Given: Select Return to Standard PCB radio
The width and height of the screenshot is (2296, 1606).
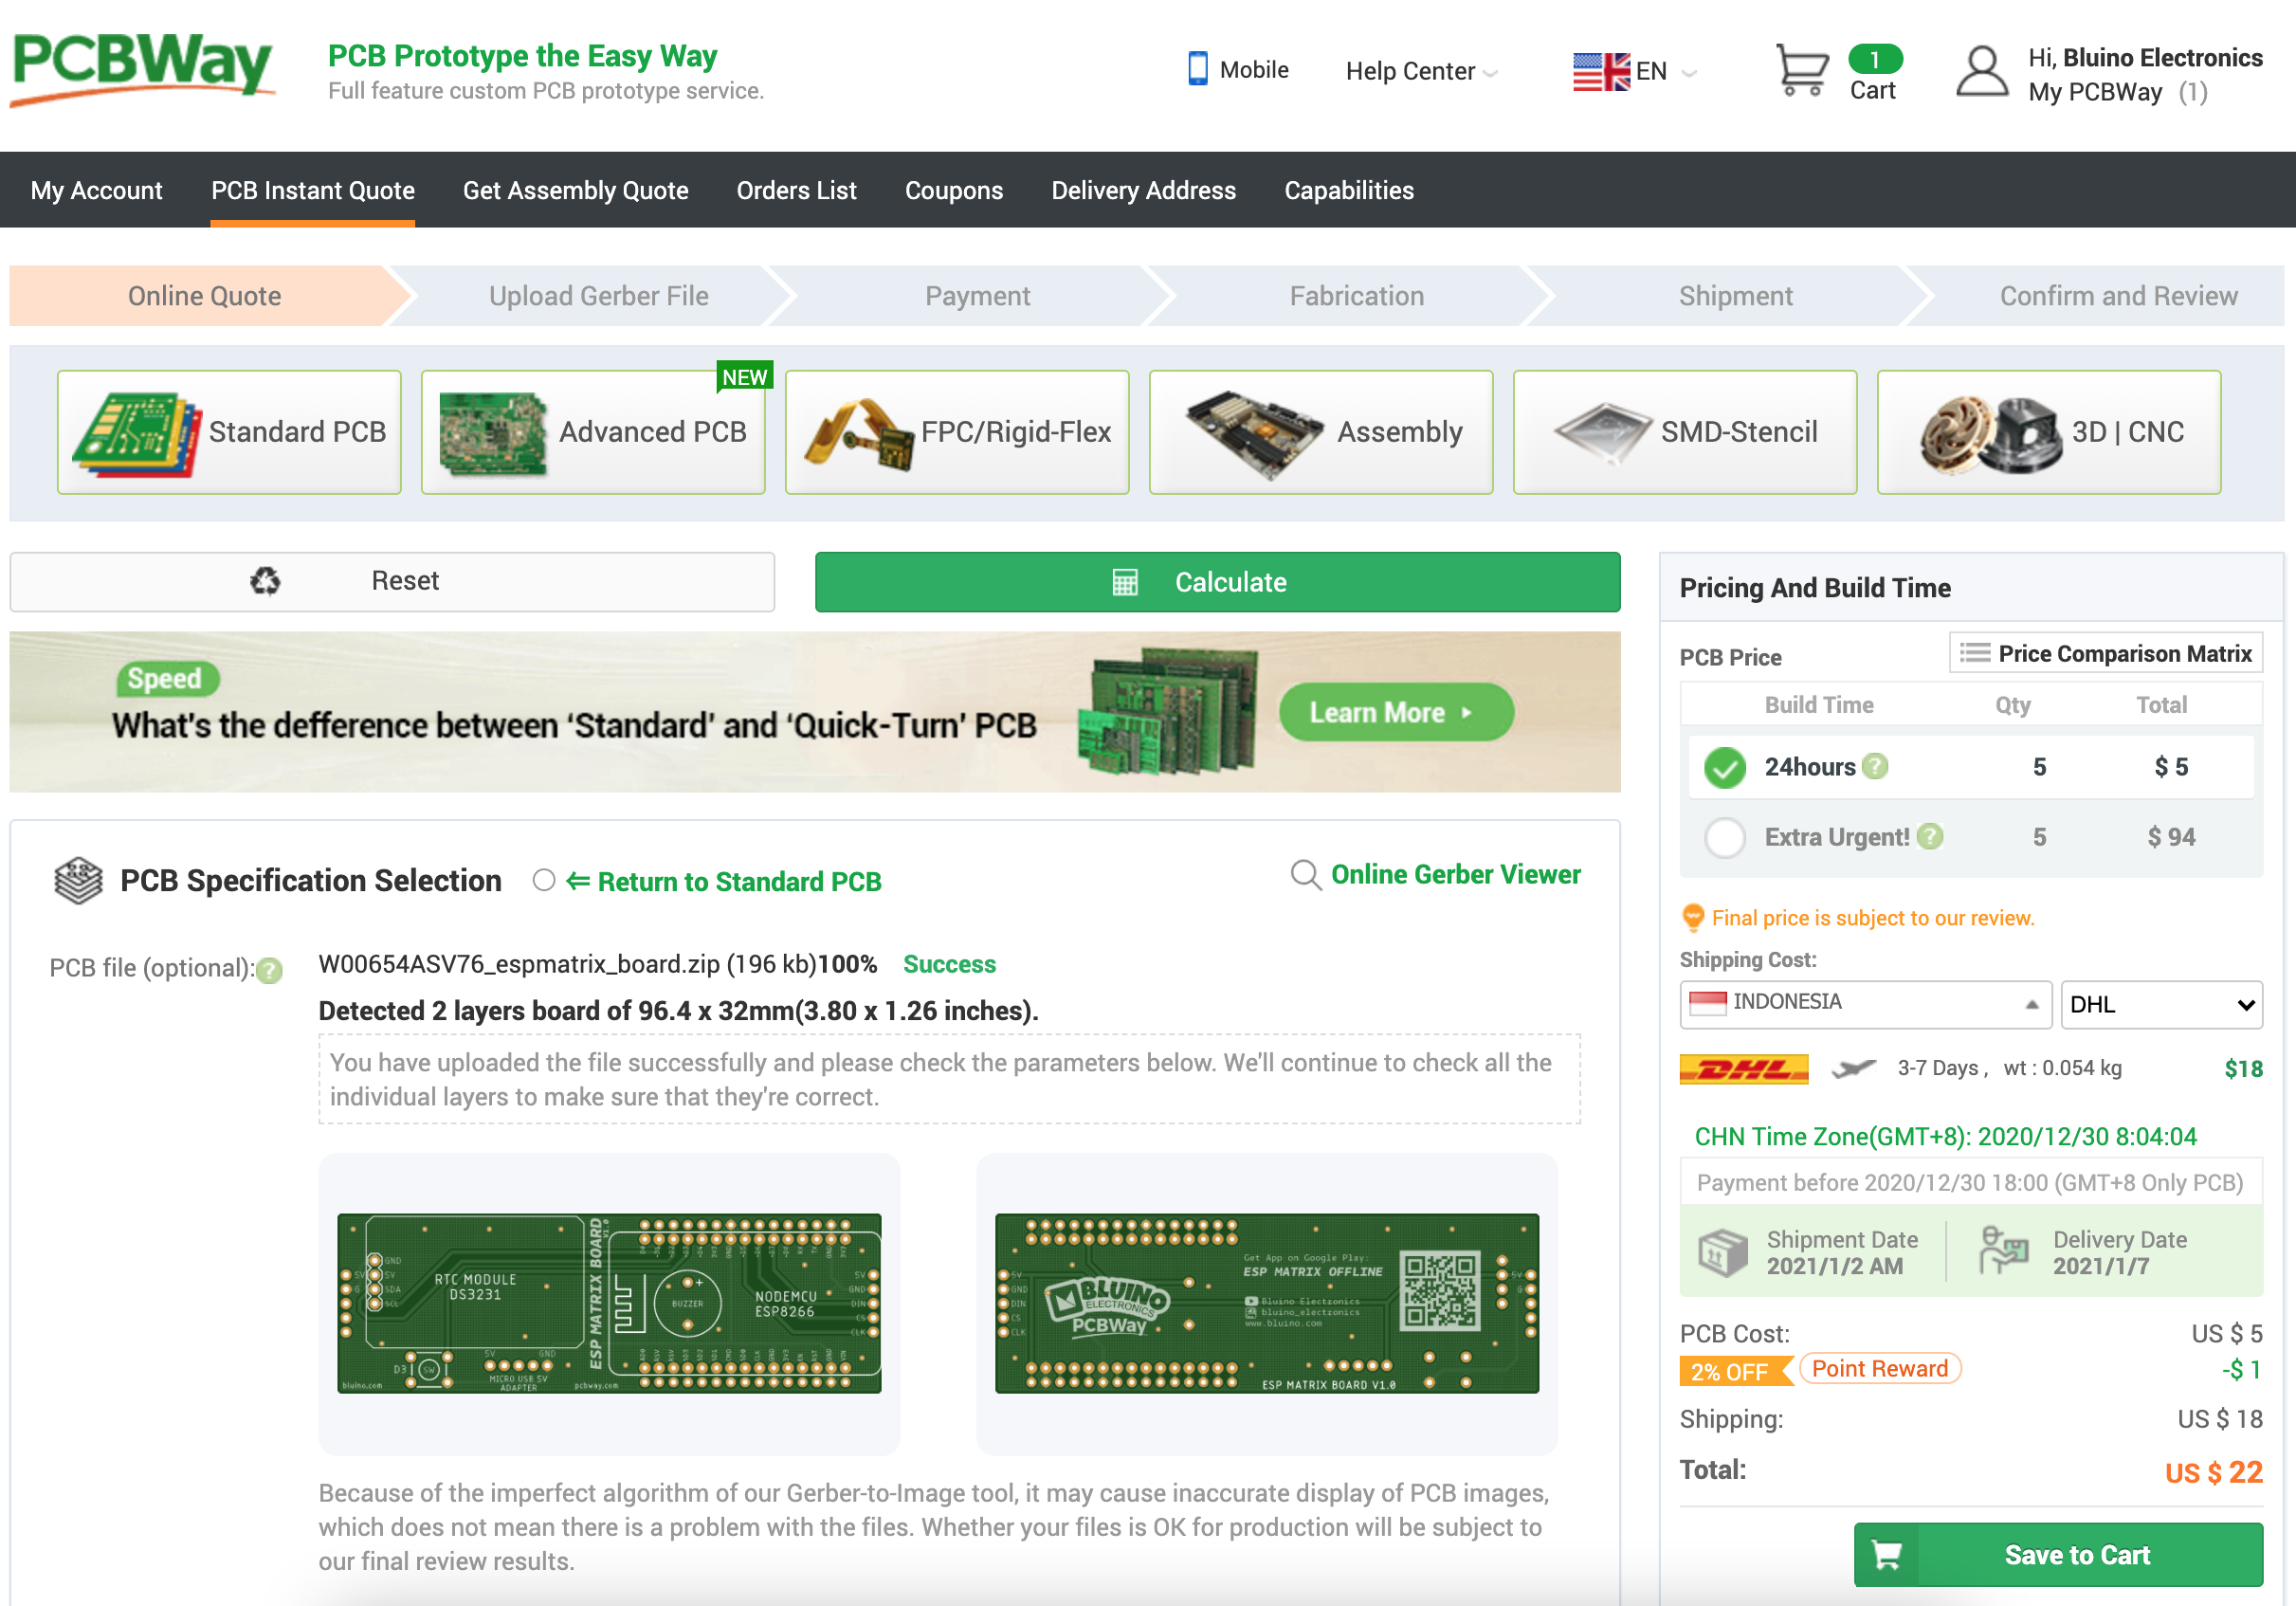Looking at the screenshot, I should tap(544, 880).
